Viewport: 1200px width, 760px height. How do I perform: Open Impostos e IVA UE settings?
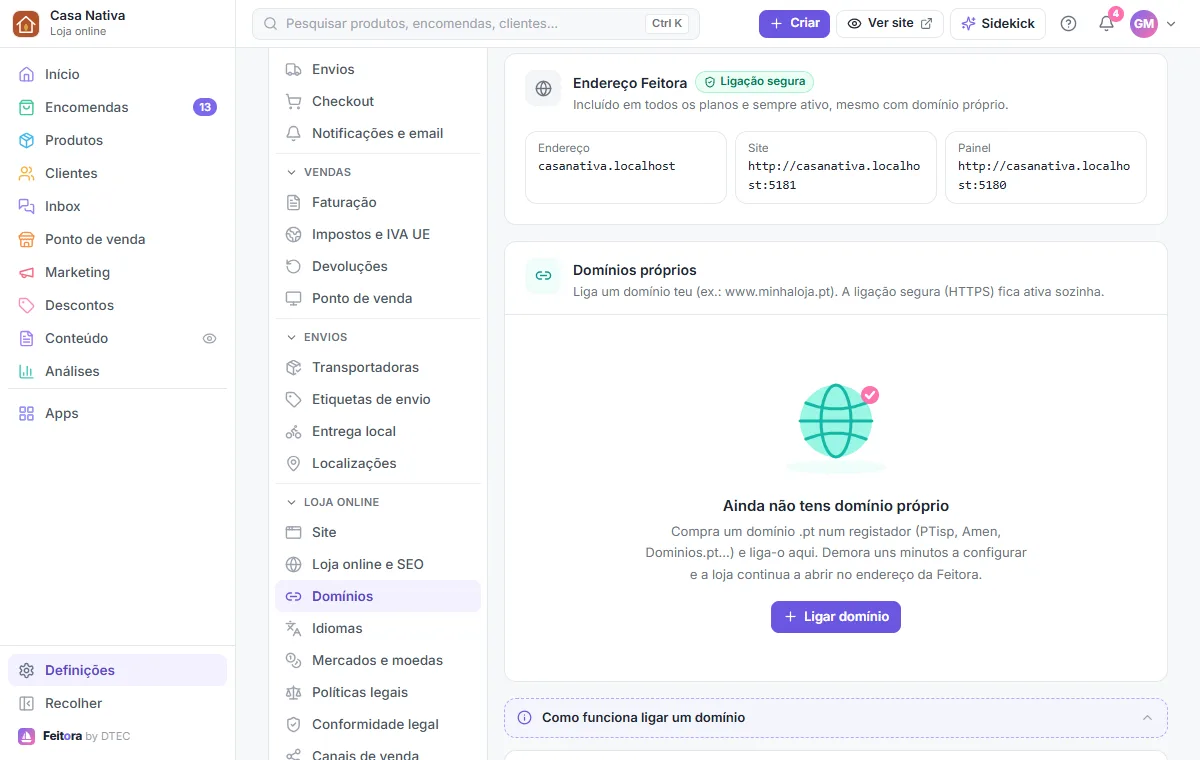(x=378, y=234)
